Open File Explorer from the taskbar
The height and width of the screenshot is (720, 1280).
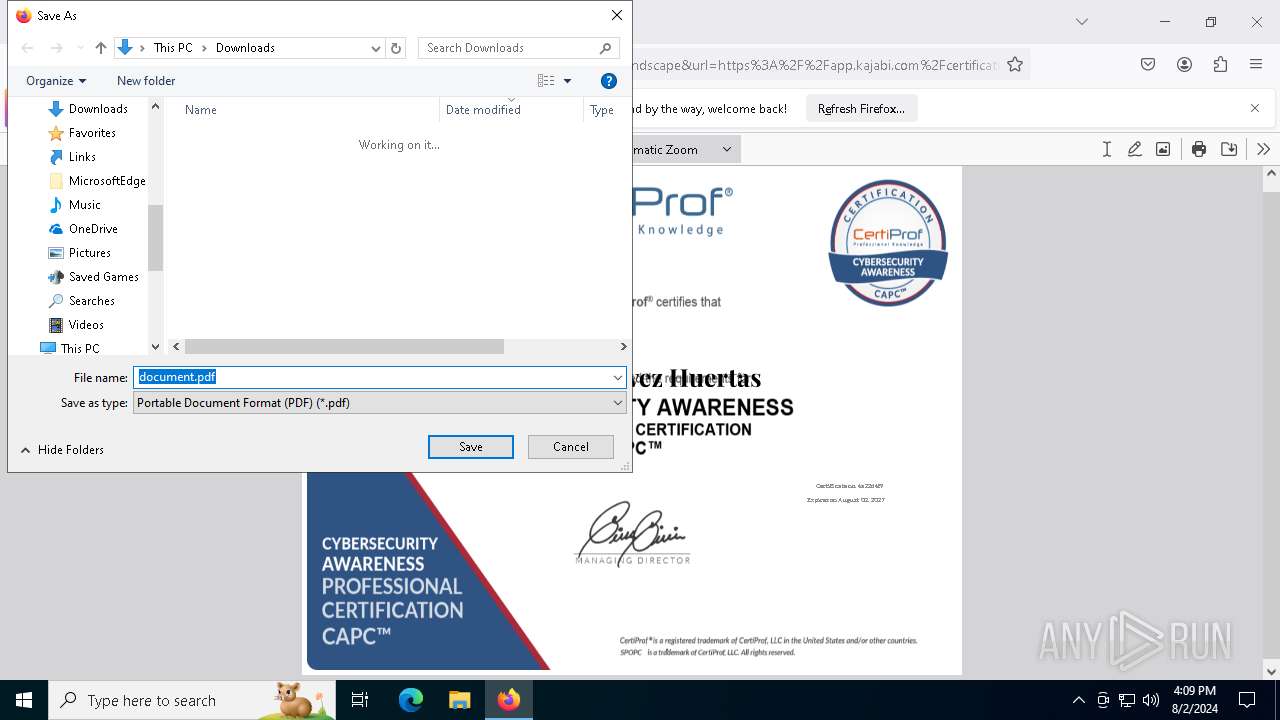[459, 700]
